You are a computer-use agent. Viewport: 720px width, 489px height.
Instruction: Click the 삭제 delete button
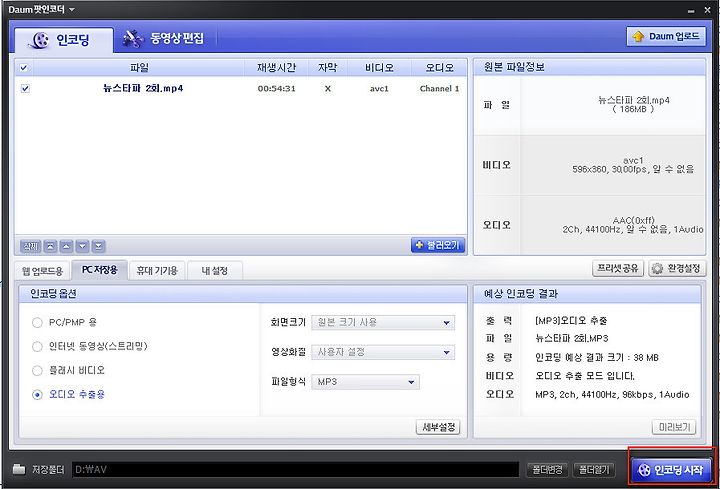[30, 247]
